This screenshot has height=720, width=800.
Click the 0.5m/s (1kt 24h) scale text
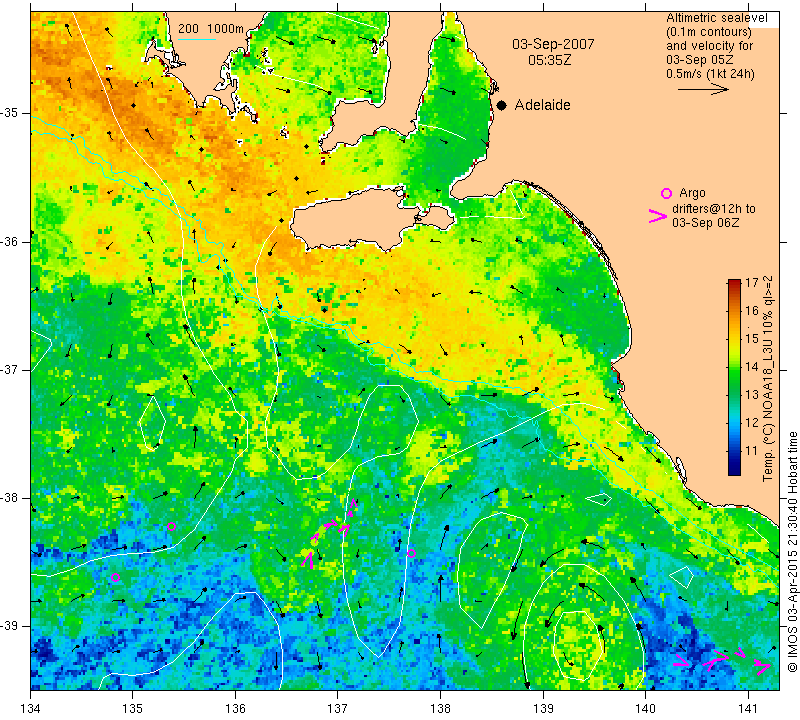[x=710, y=73]
